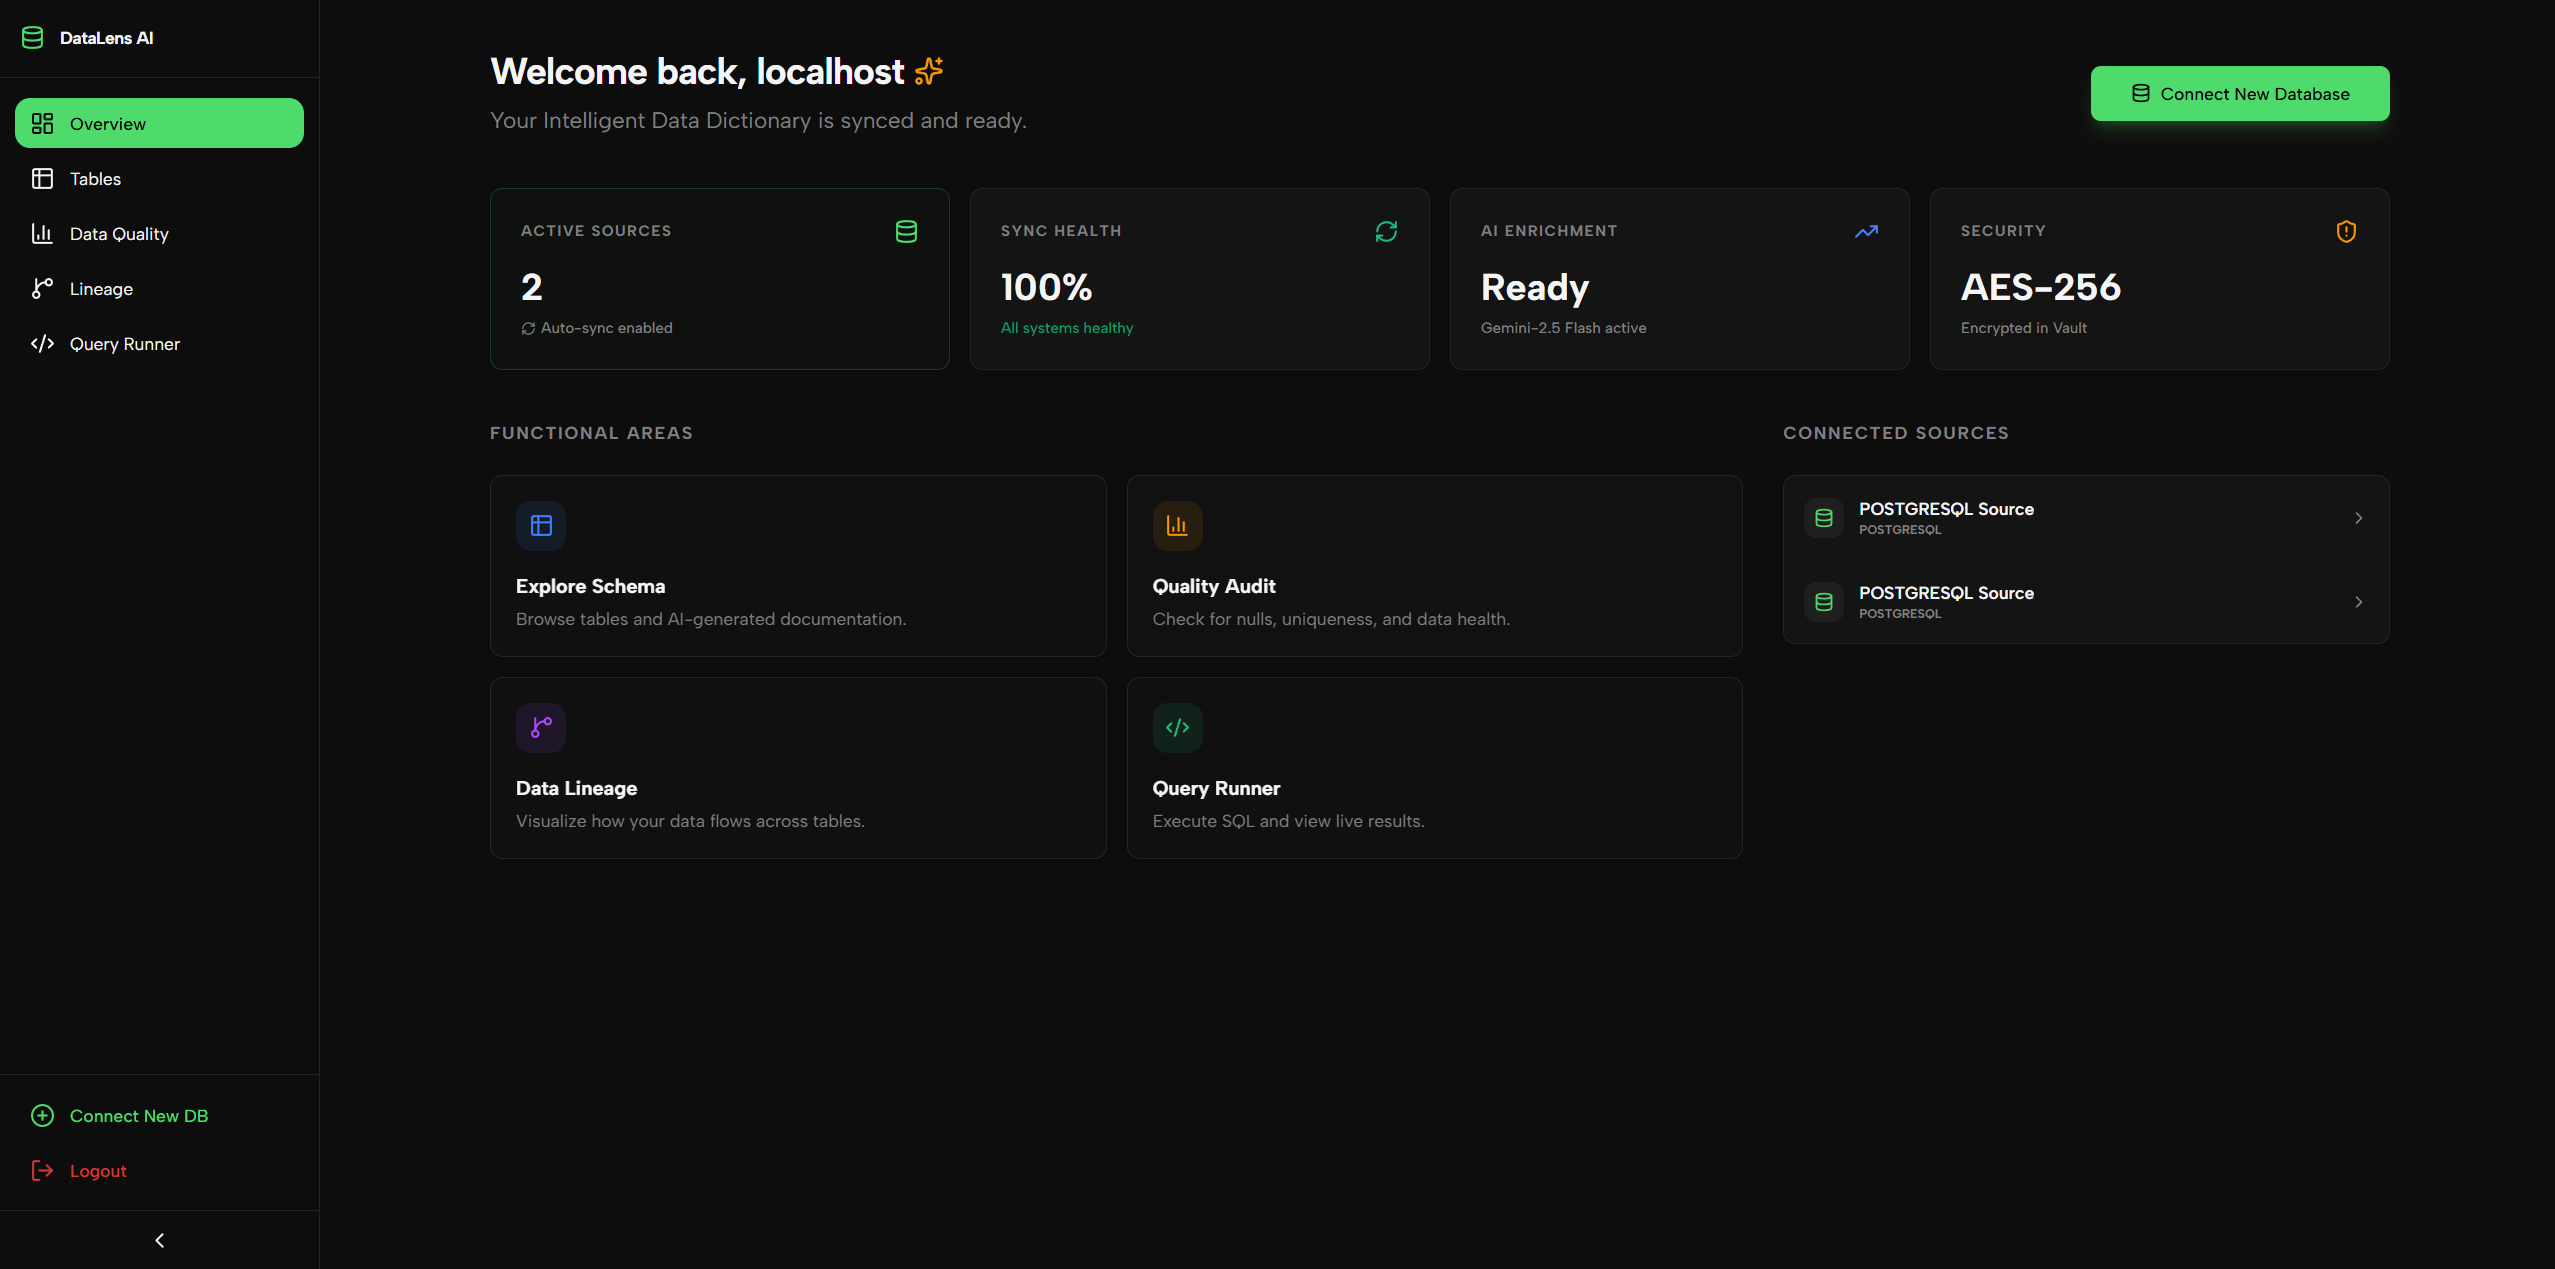Expand the first POSTGRESQL Source chevron
This screenshot has width=2555, height=1269.
click(2358, 518)
